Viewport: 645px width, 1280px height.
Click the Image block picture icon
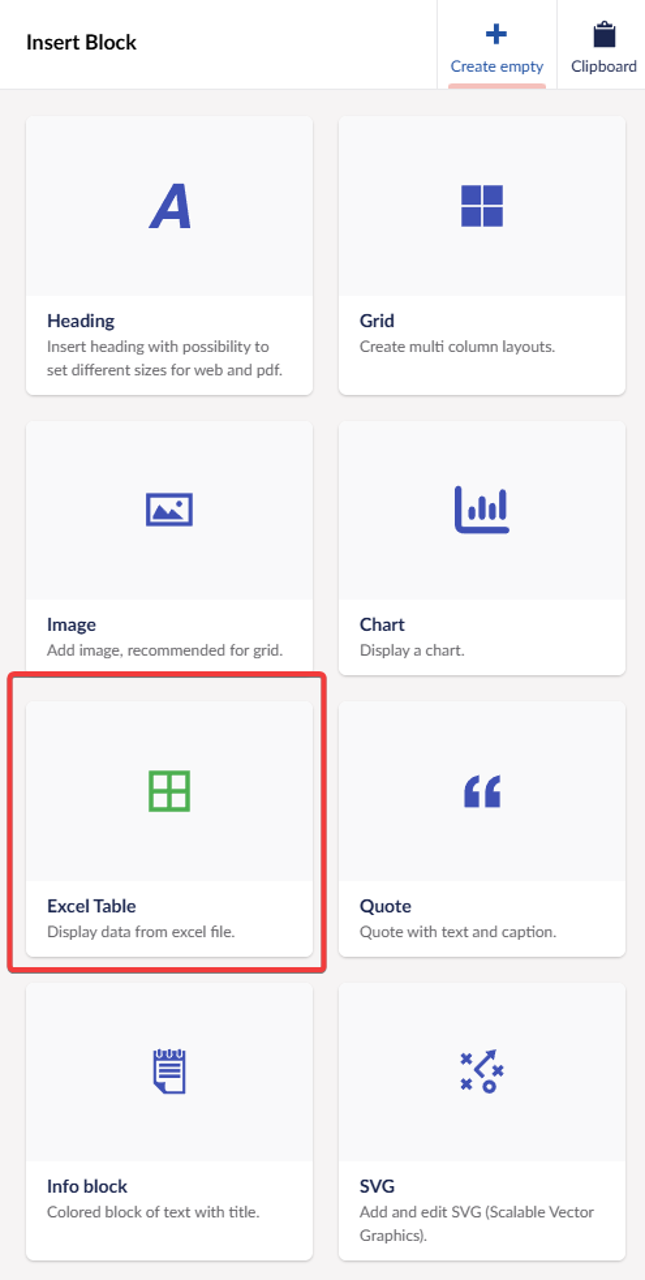(169, 510)
